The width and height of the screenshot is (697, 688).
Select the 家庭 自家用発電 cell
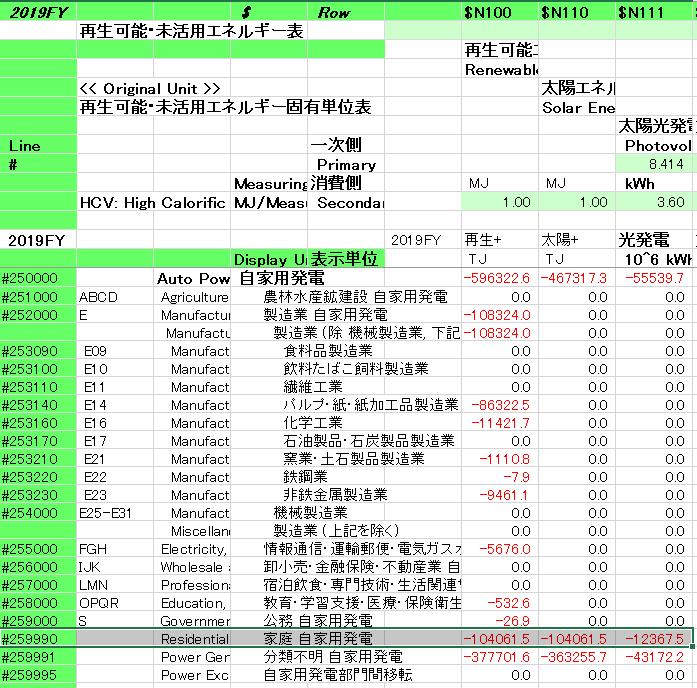(318, 639)
